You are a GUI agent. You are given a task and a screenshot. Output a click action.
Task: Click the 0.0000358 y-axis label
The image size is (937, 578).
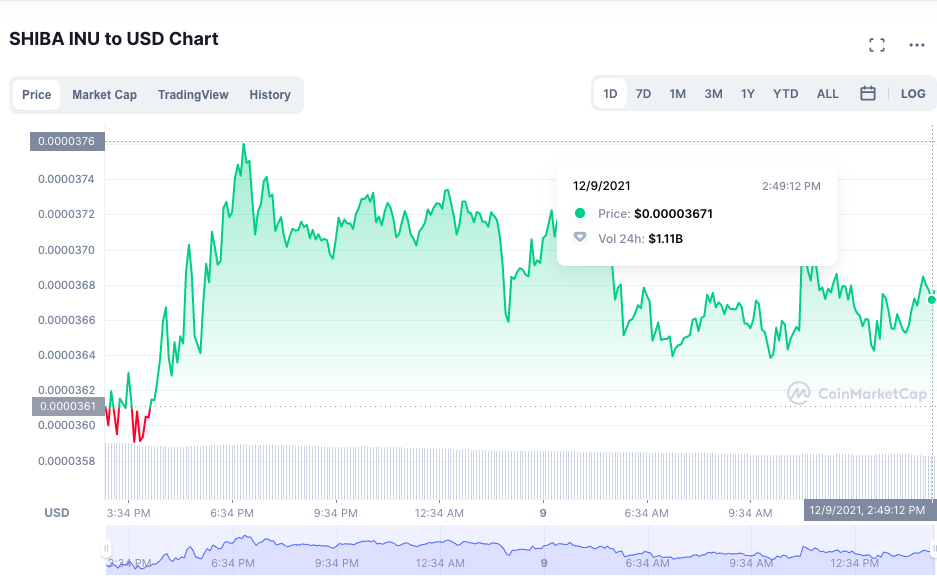pos(66,461)
